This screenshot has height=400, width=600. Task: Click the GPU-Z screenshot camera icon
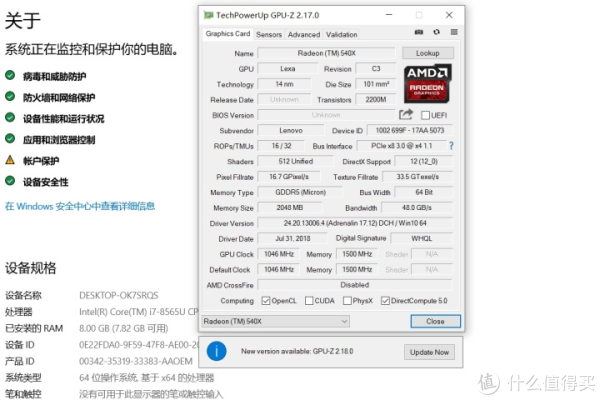419,32
